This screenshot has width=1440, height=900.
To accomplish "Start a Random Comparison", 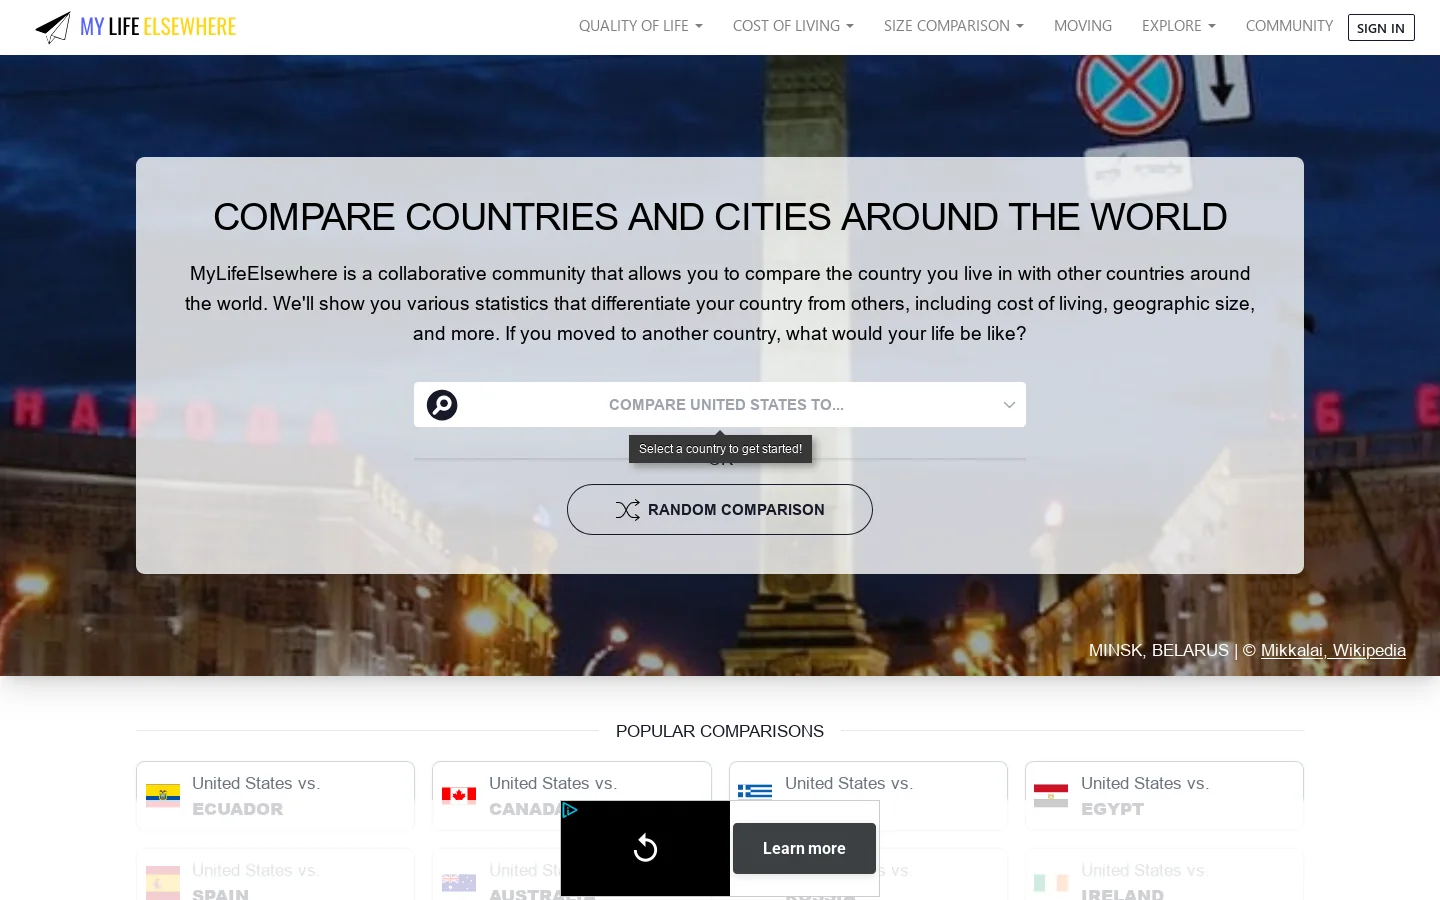I will pos(720,510).
